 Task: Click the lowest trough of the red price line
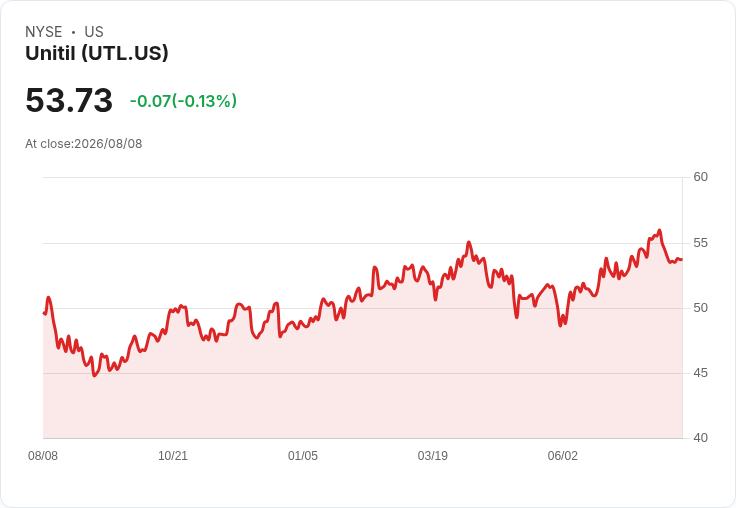[x=94, y=376]
